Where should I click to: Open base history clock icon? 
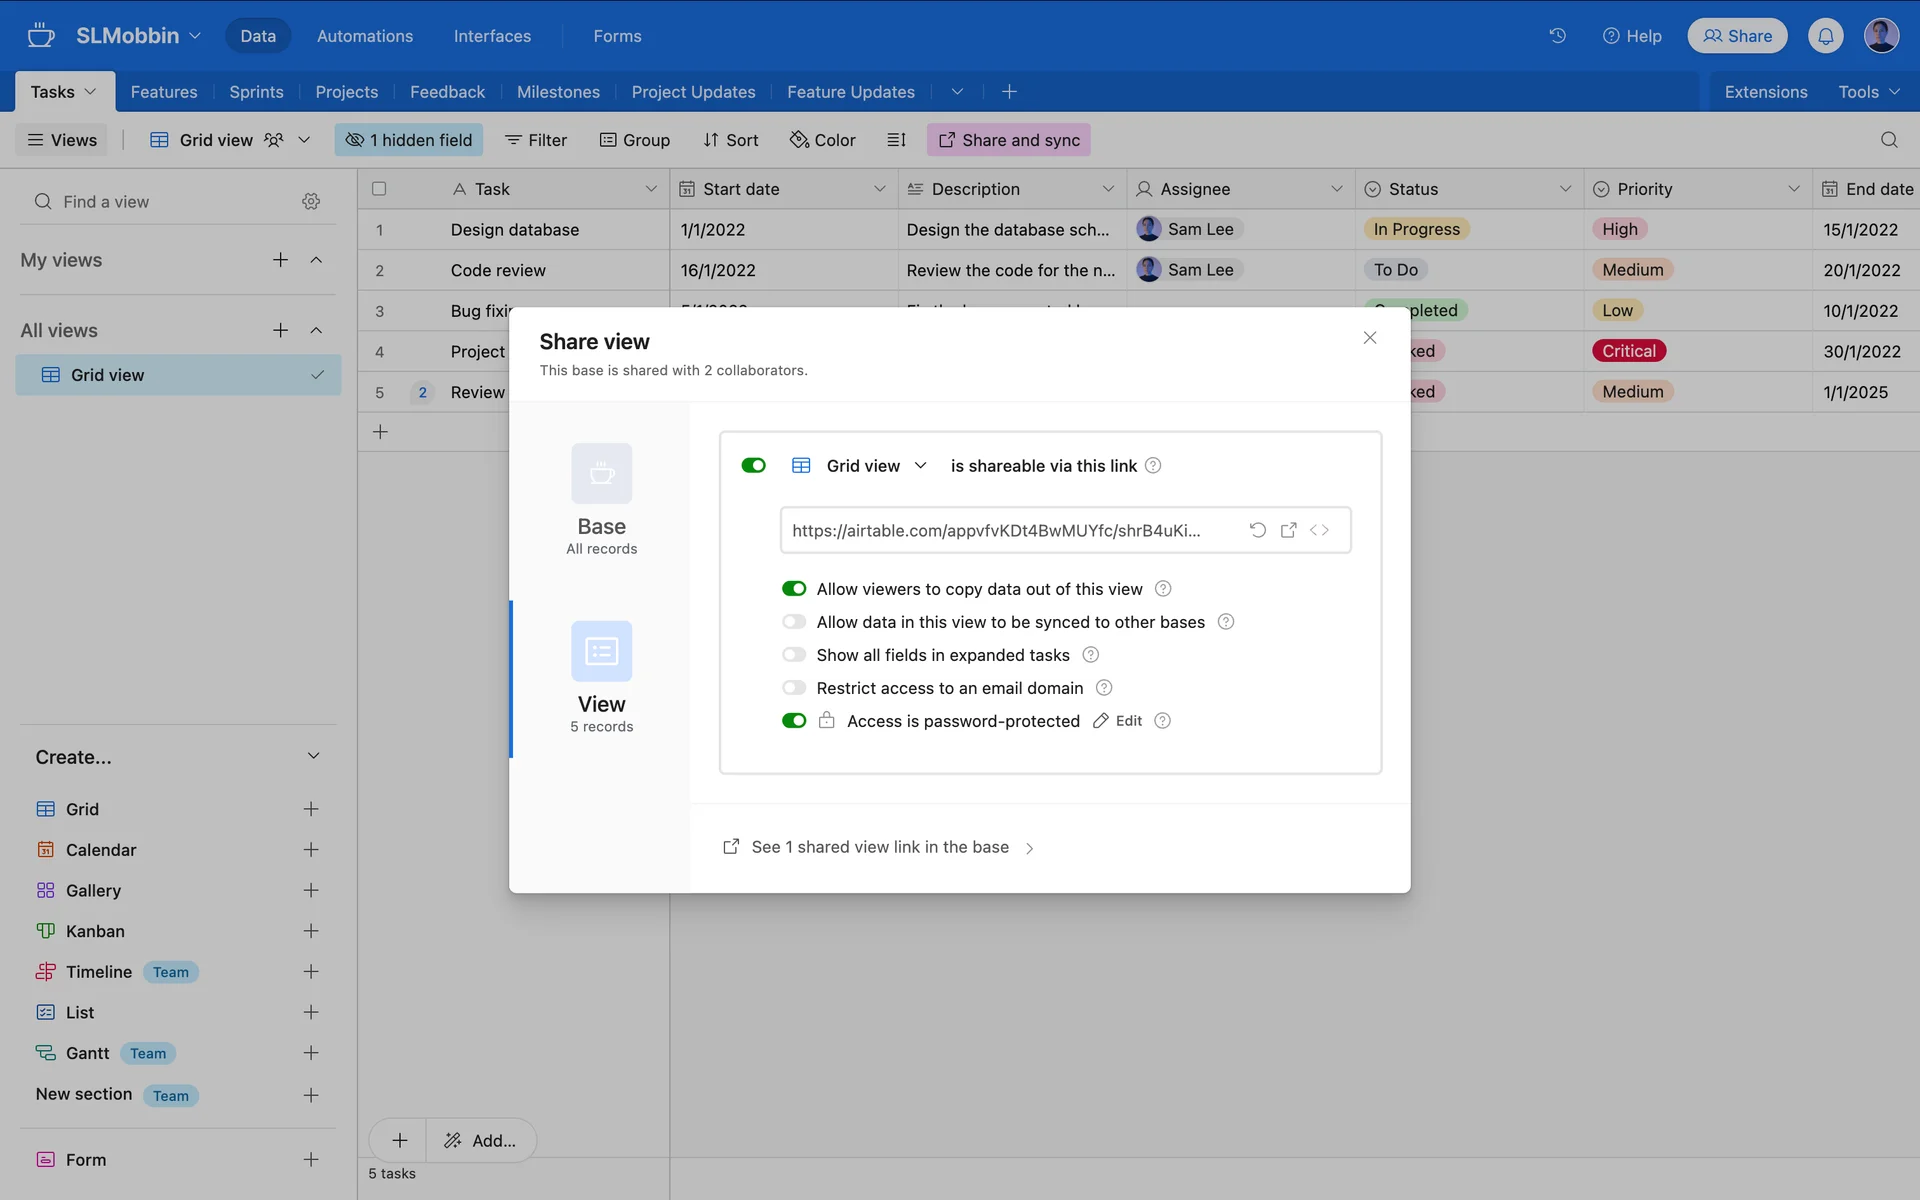(x=1557, y=36)
